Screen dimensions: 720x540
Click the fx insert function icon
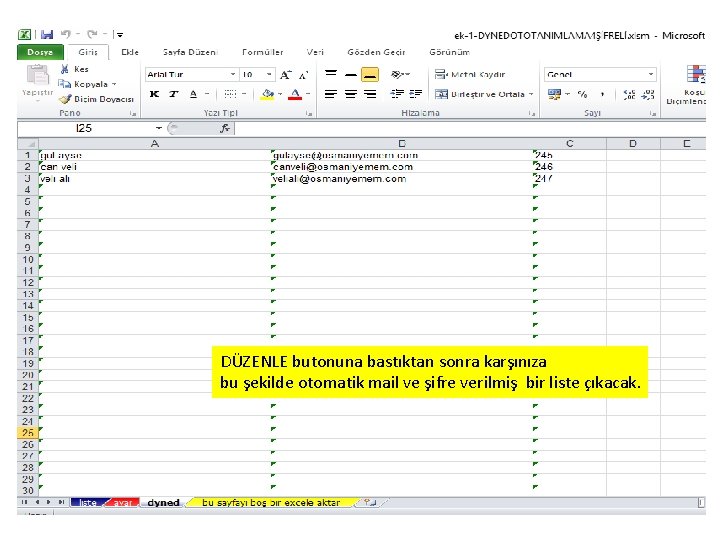(x=225, y=128)
